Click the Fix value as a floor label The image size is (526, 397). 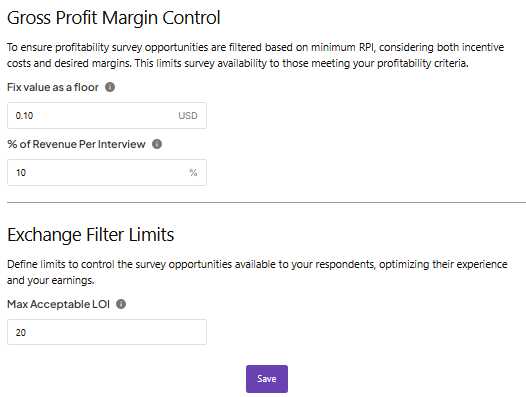(53, 87)
